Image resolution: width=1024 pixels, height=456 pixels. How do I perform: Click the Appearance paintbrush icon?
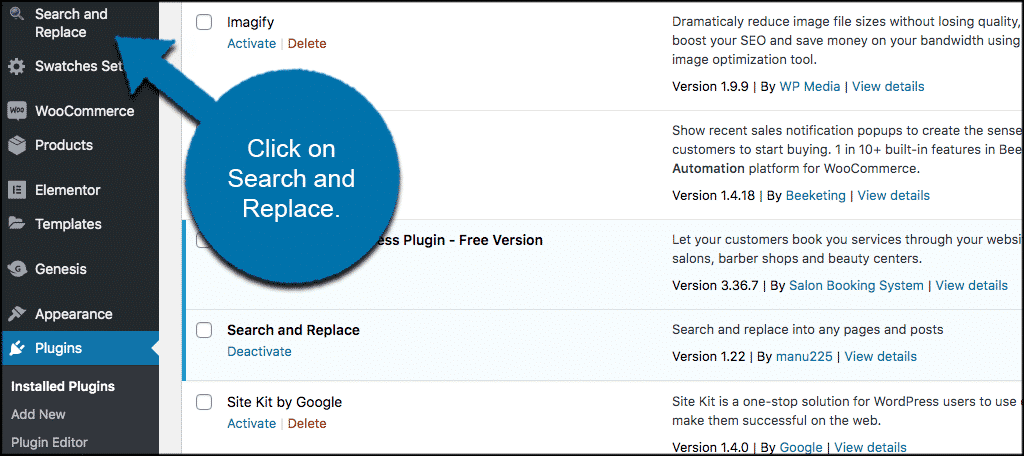click(x=17, y=314)
